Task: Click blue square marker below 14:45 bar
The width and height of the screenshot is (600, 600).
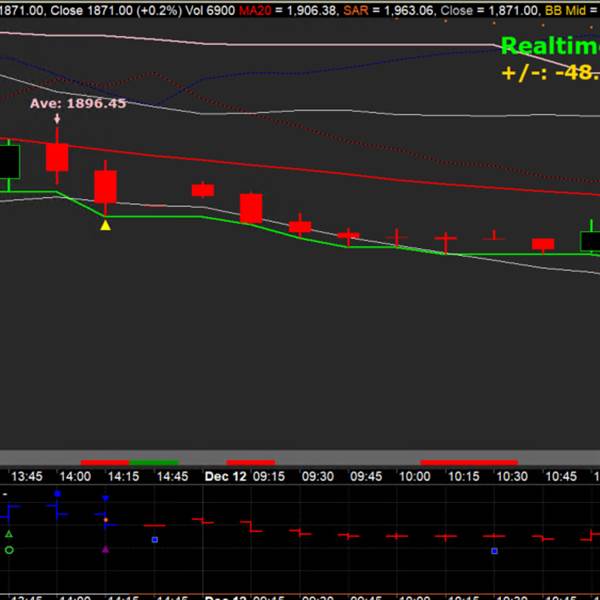Action: click(x=155, y=540)
